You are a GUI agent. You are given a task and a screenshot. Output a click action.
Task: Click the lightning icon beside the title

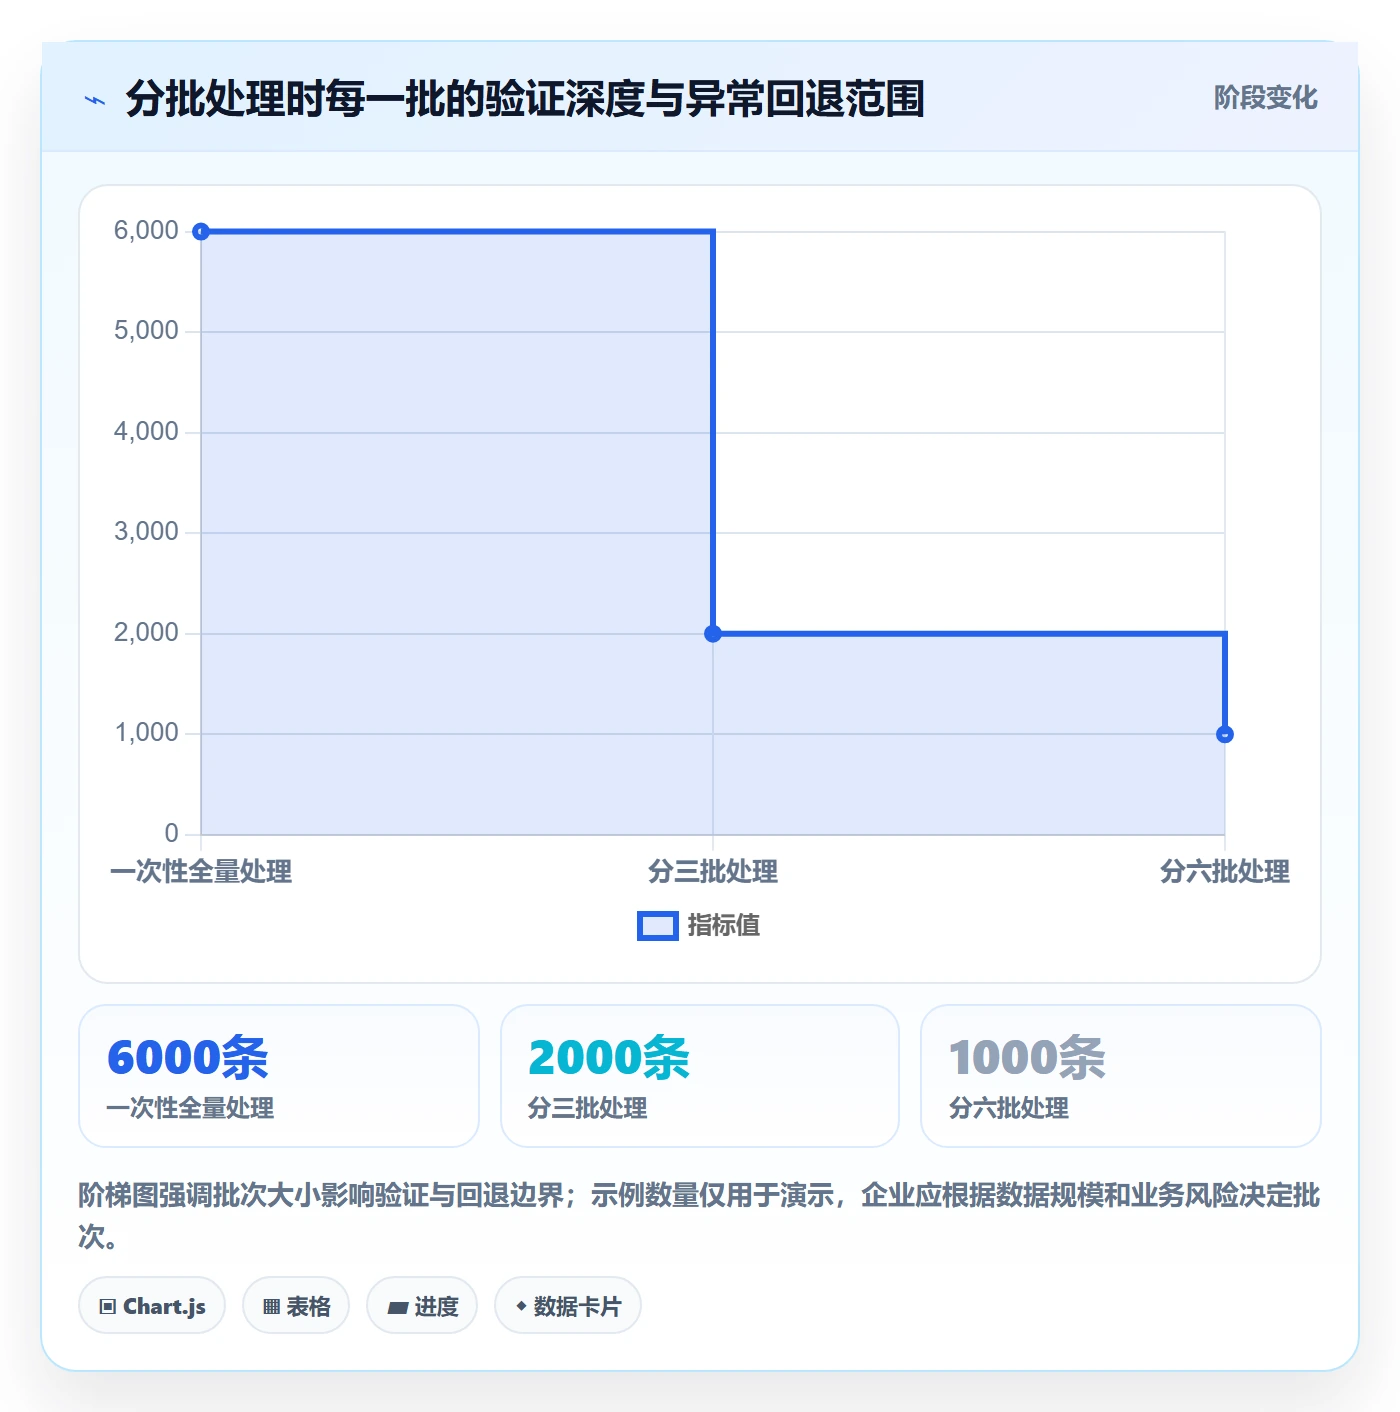(95, 100)
